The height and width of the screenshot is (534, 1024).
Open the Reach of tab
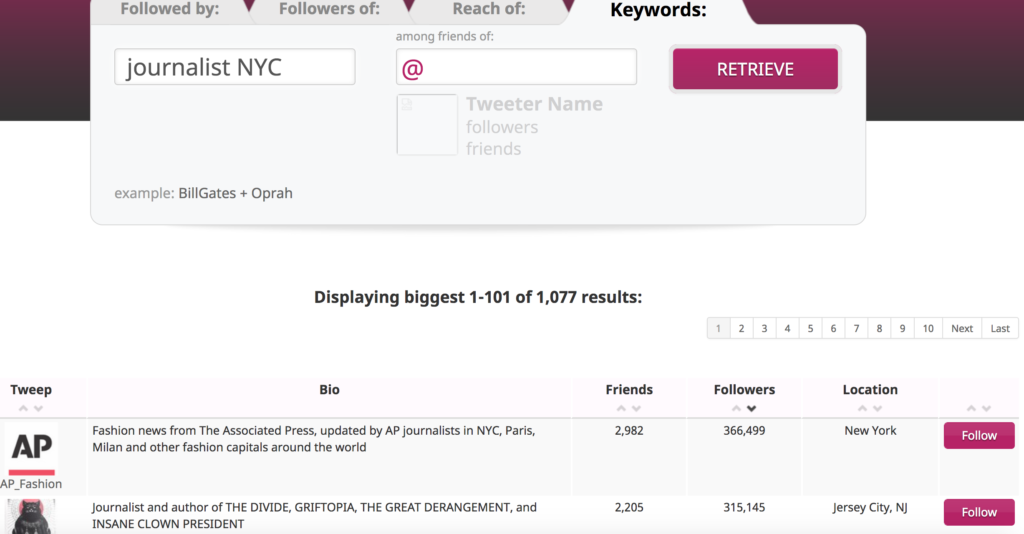click(488, 10)
